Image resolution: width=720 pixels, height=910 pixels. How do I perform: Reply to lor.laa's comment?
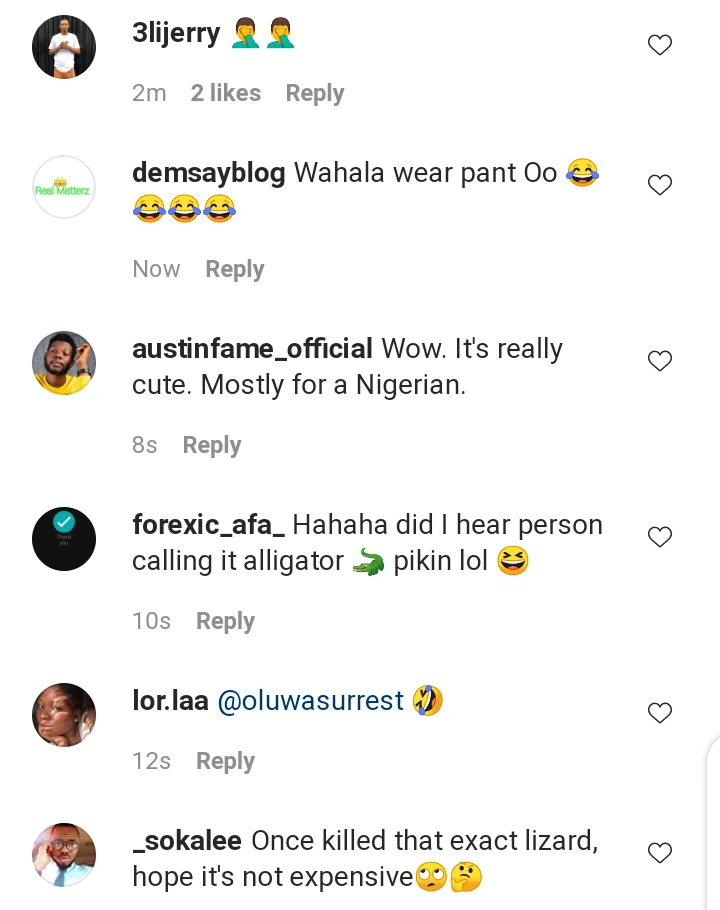tap(225, 761)
